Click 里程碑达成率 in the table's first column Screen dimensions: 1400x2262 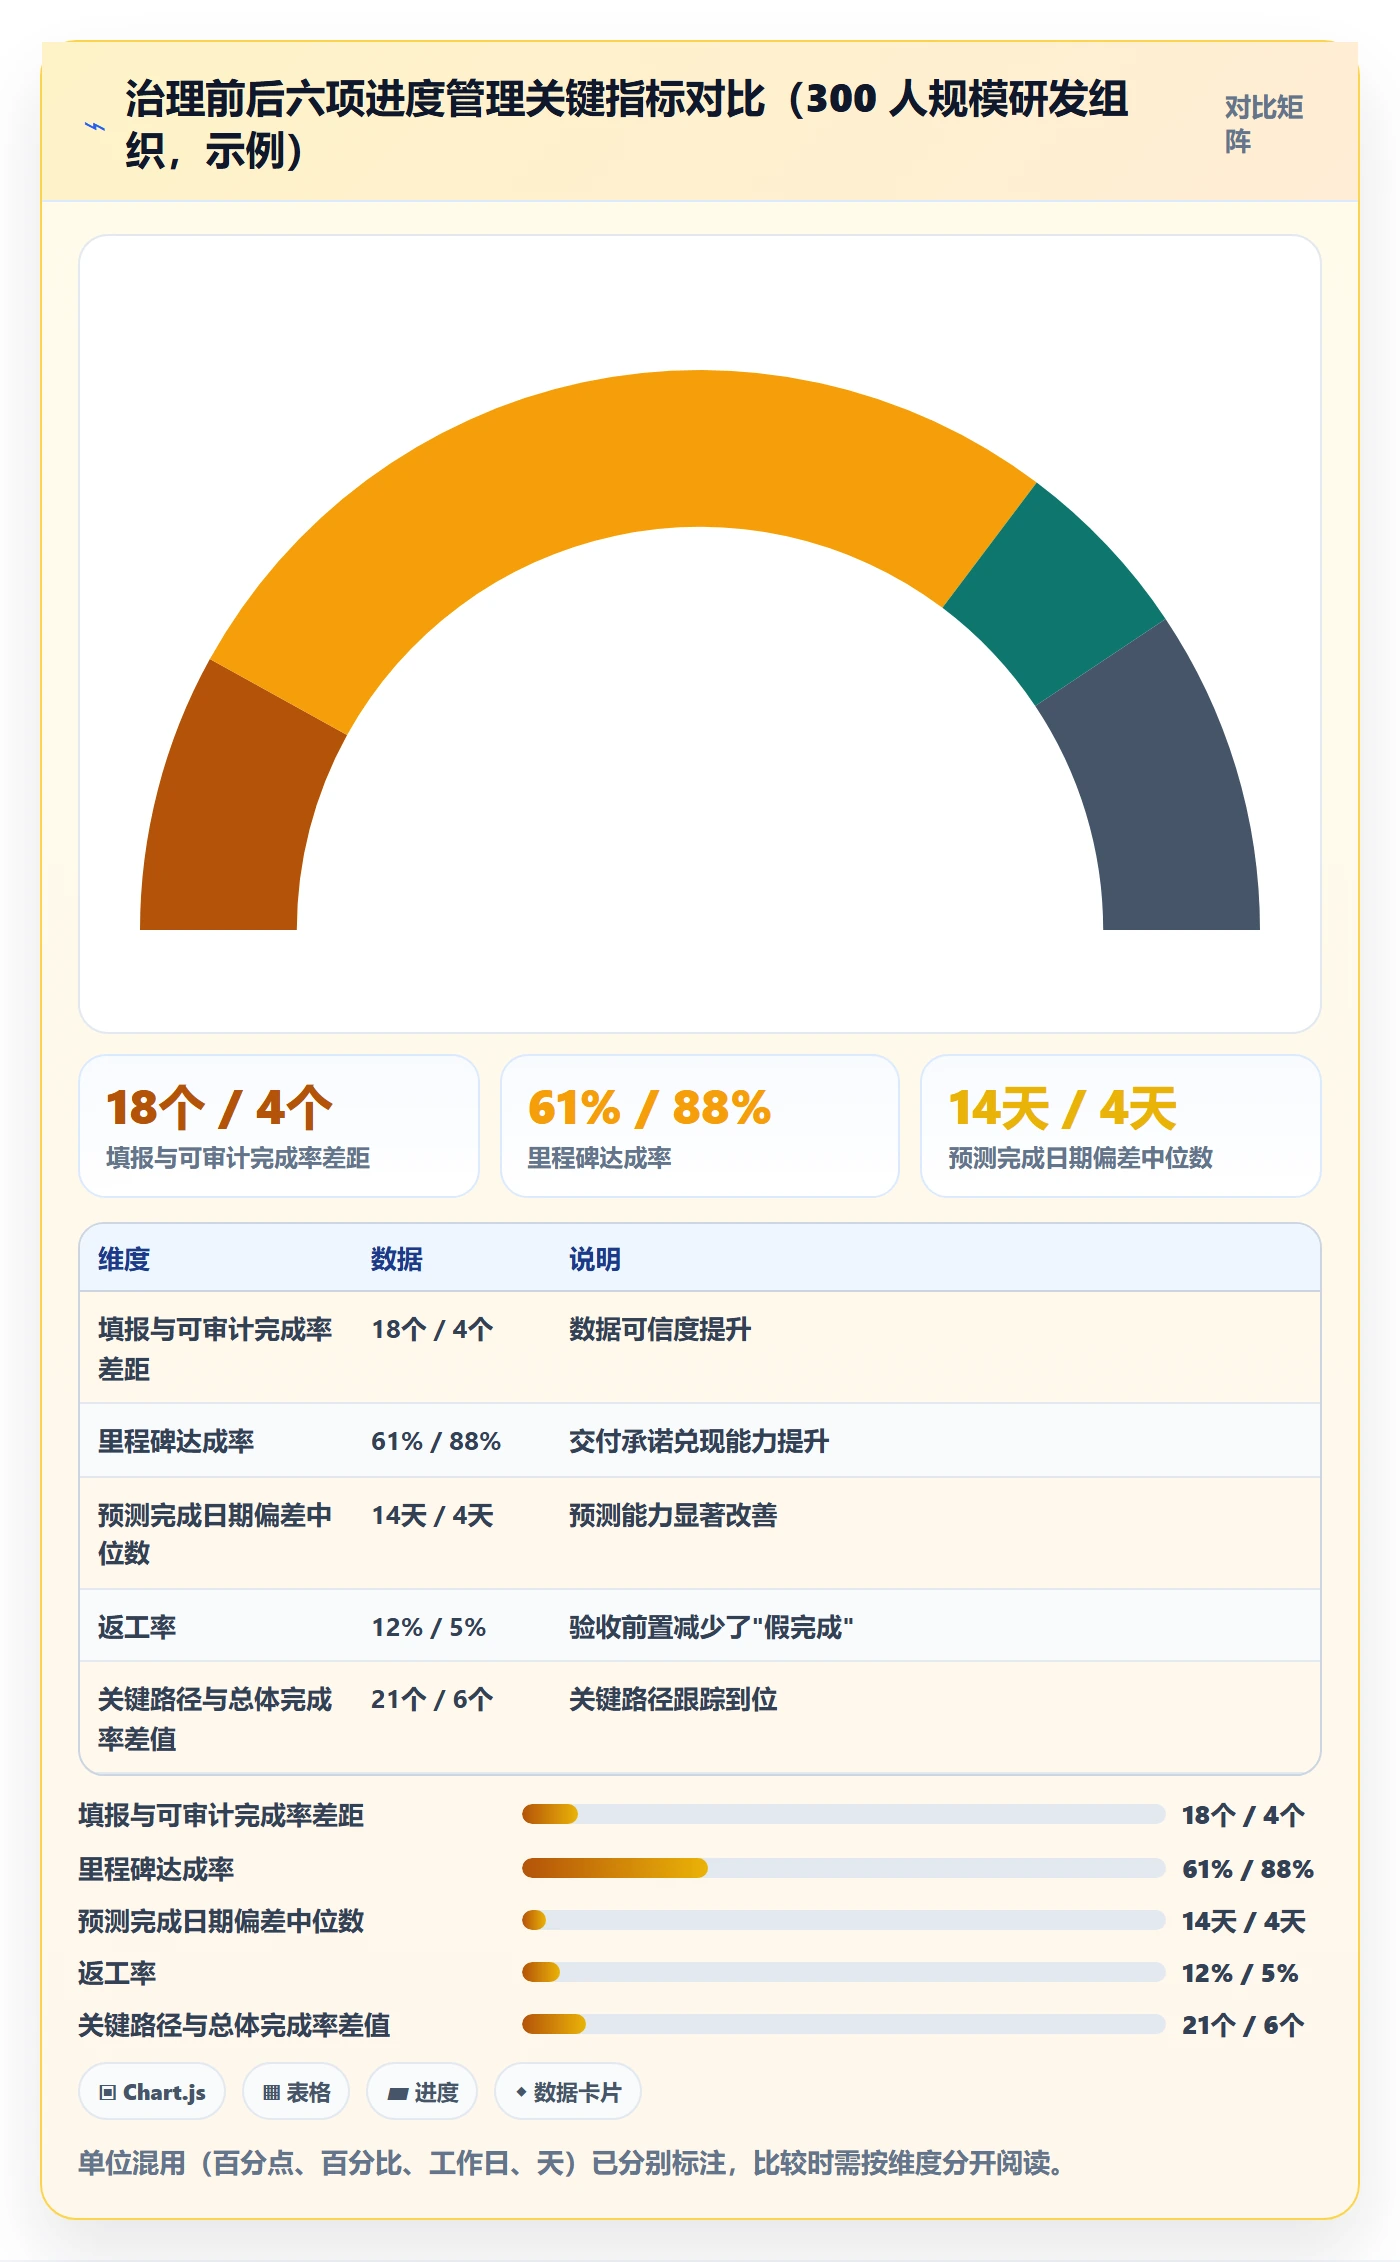(176, 1441)
